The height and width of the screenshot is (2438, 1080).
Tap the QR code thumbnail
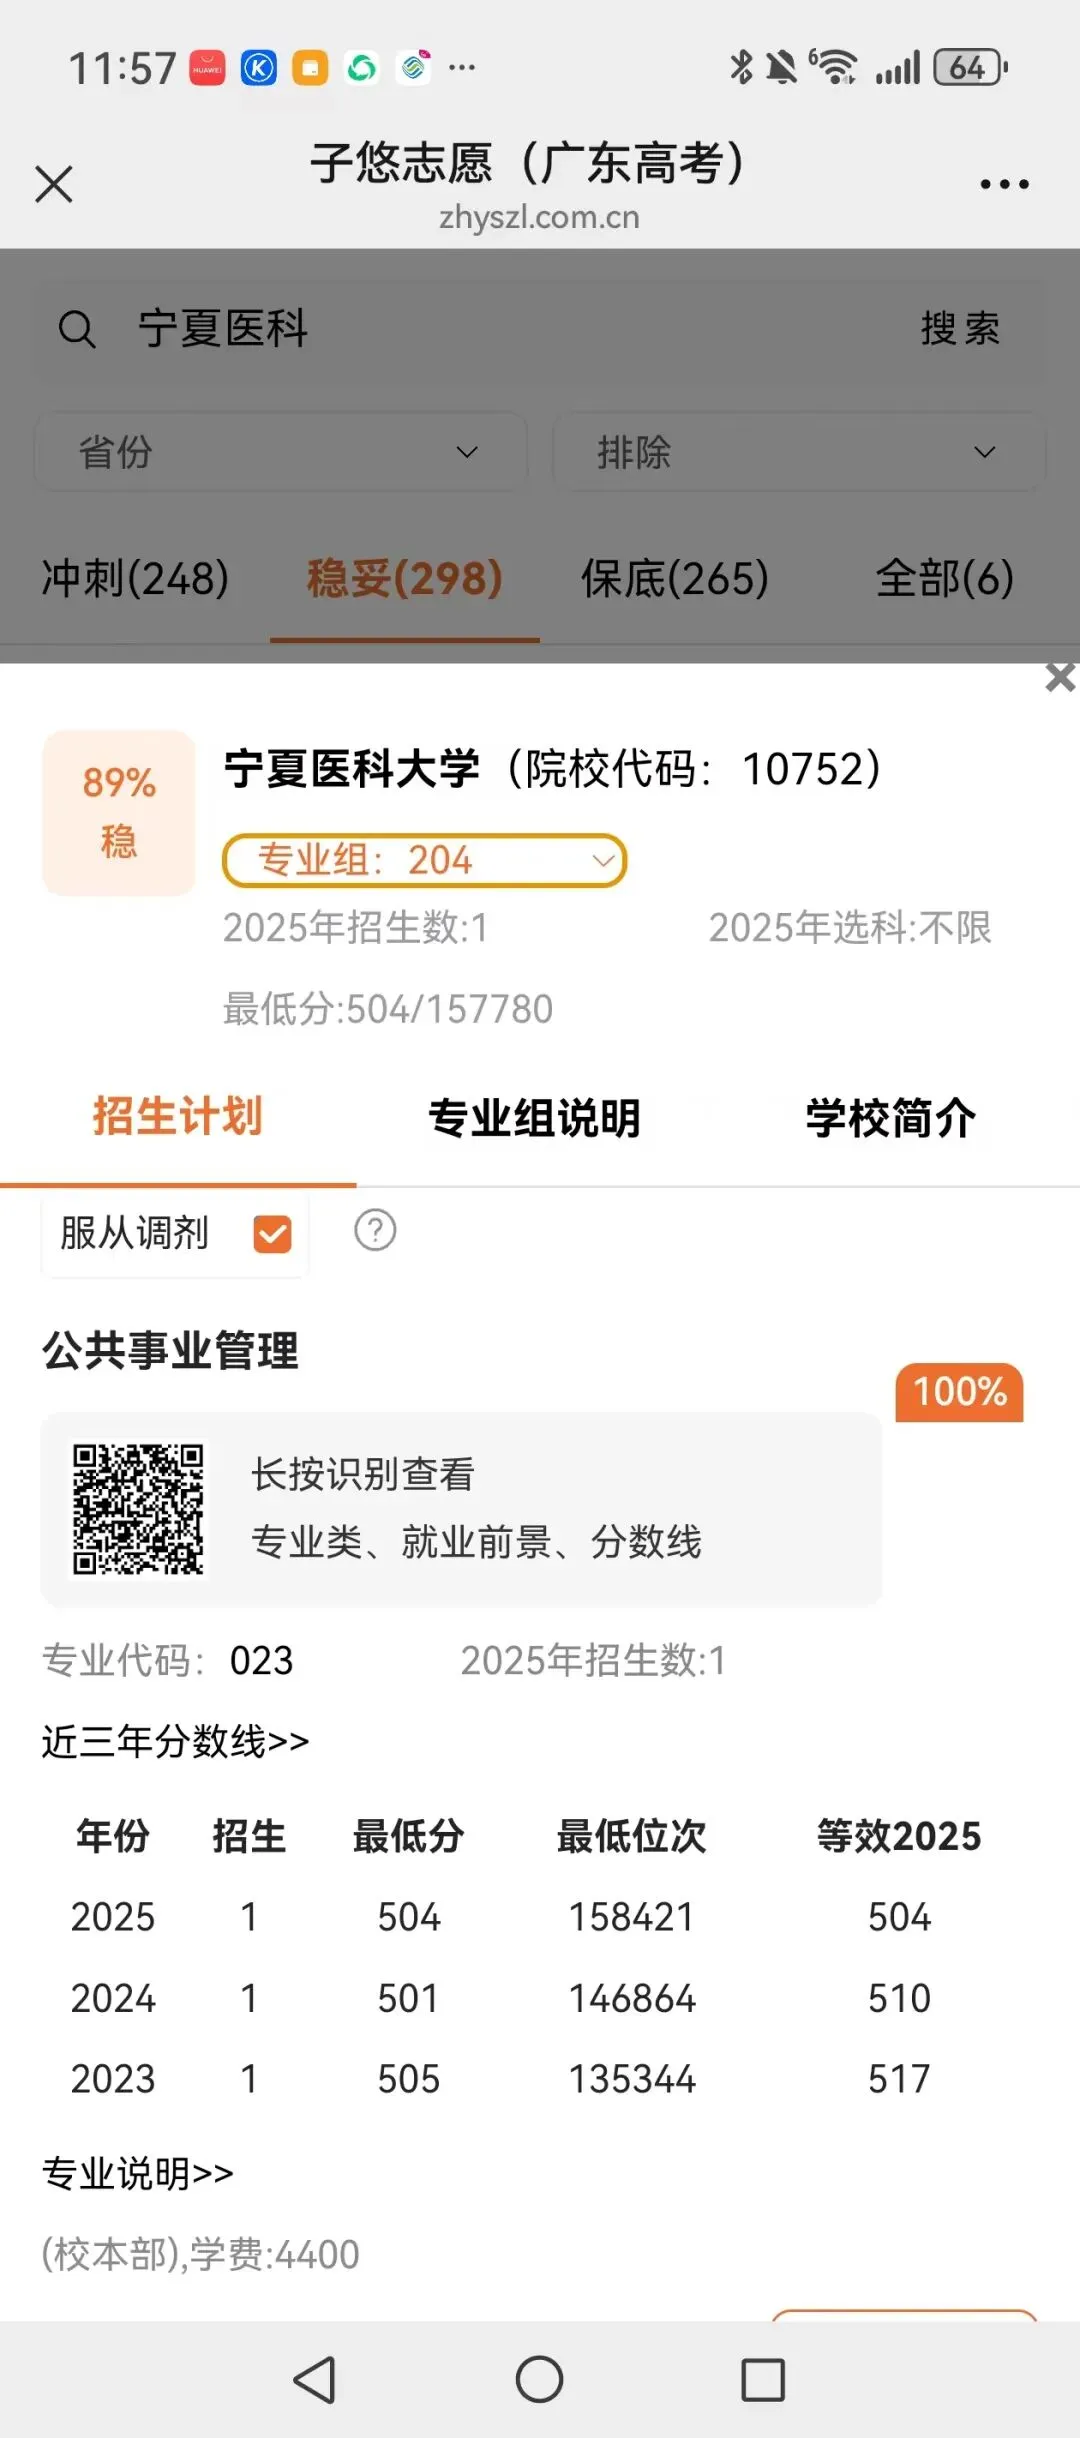coord(138,1508)
